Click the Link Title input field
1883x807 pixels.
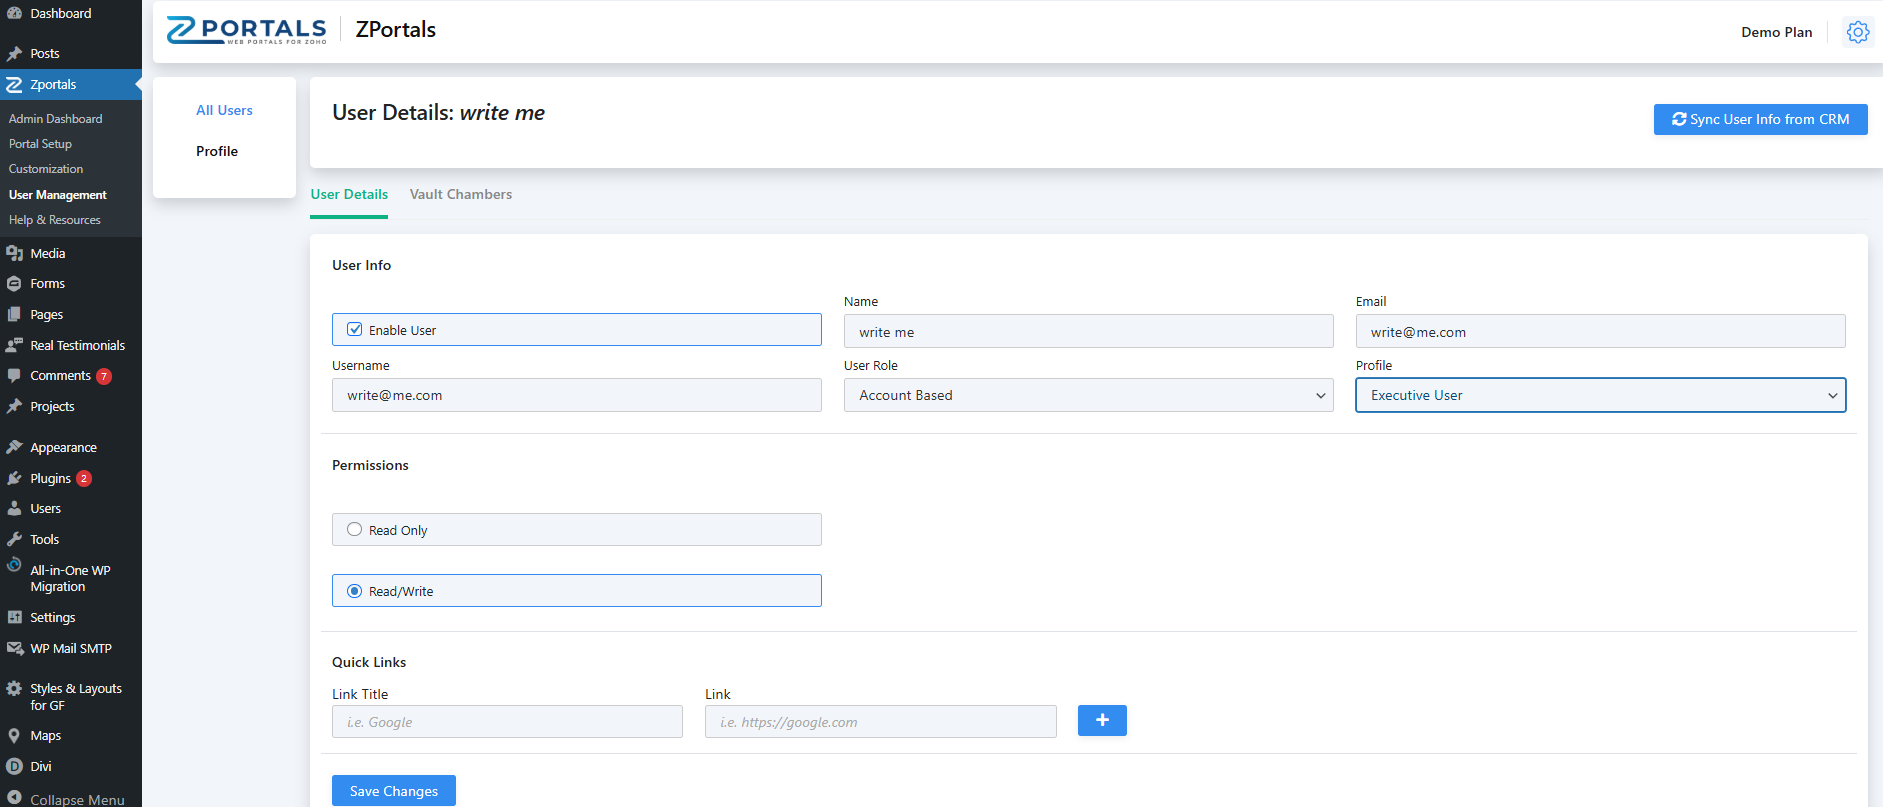[x=507, y=722]
